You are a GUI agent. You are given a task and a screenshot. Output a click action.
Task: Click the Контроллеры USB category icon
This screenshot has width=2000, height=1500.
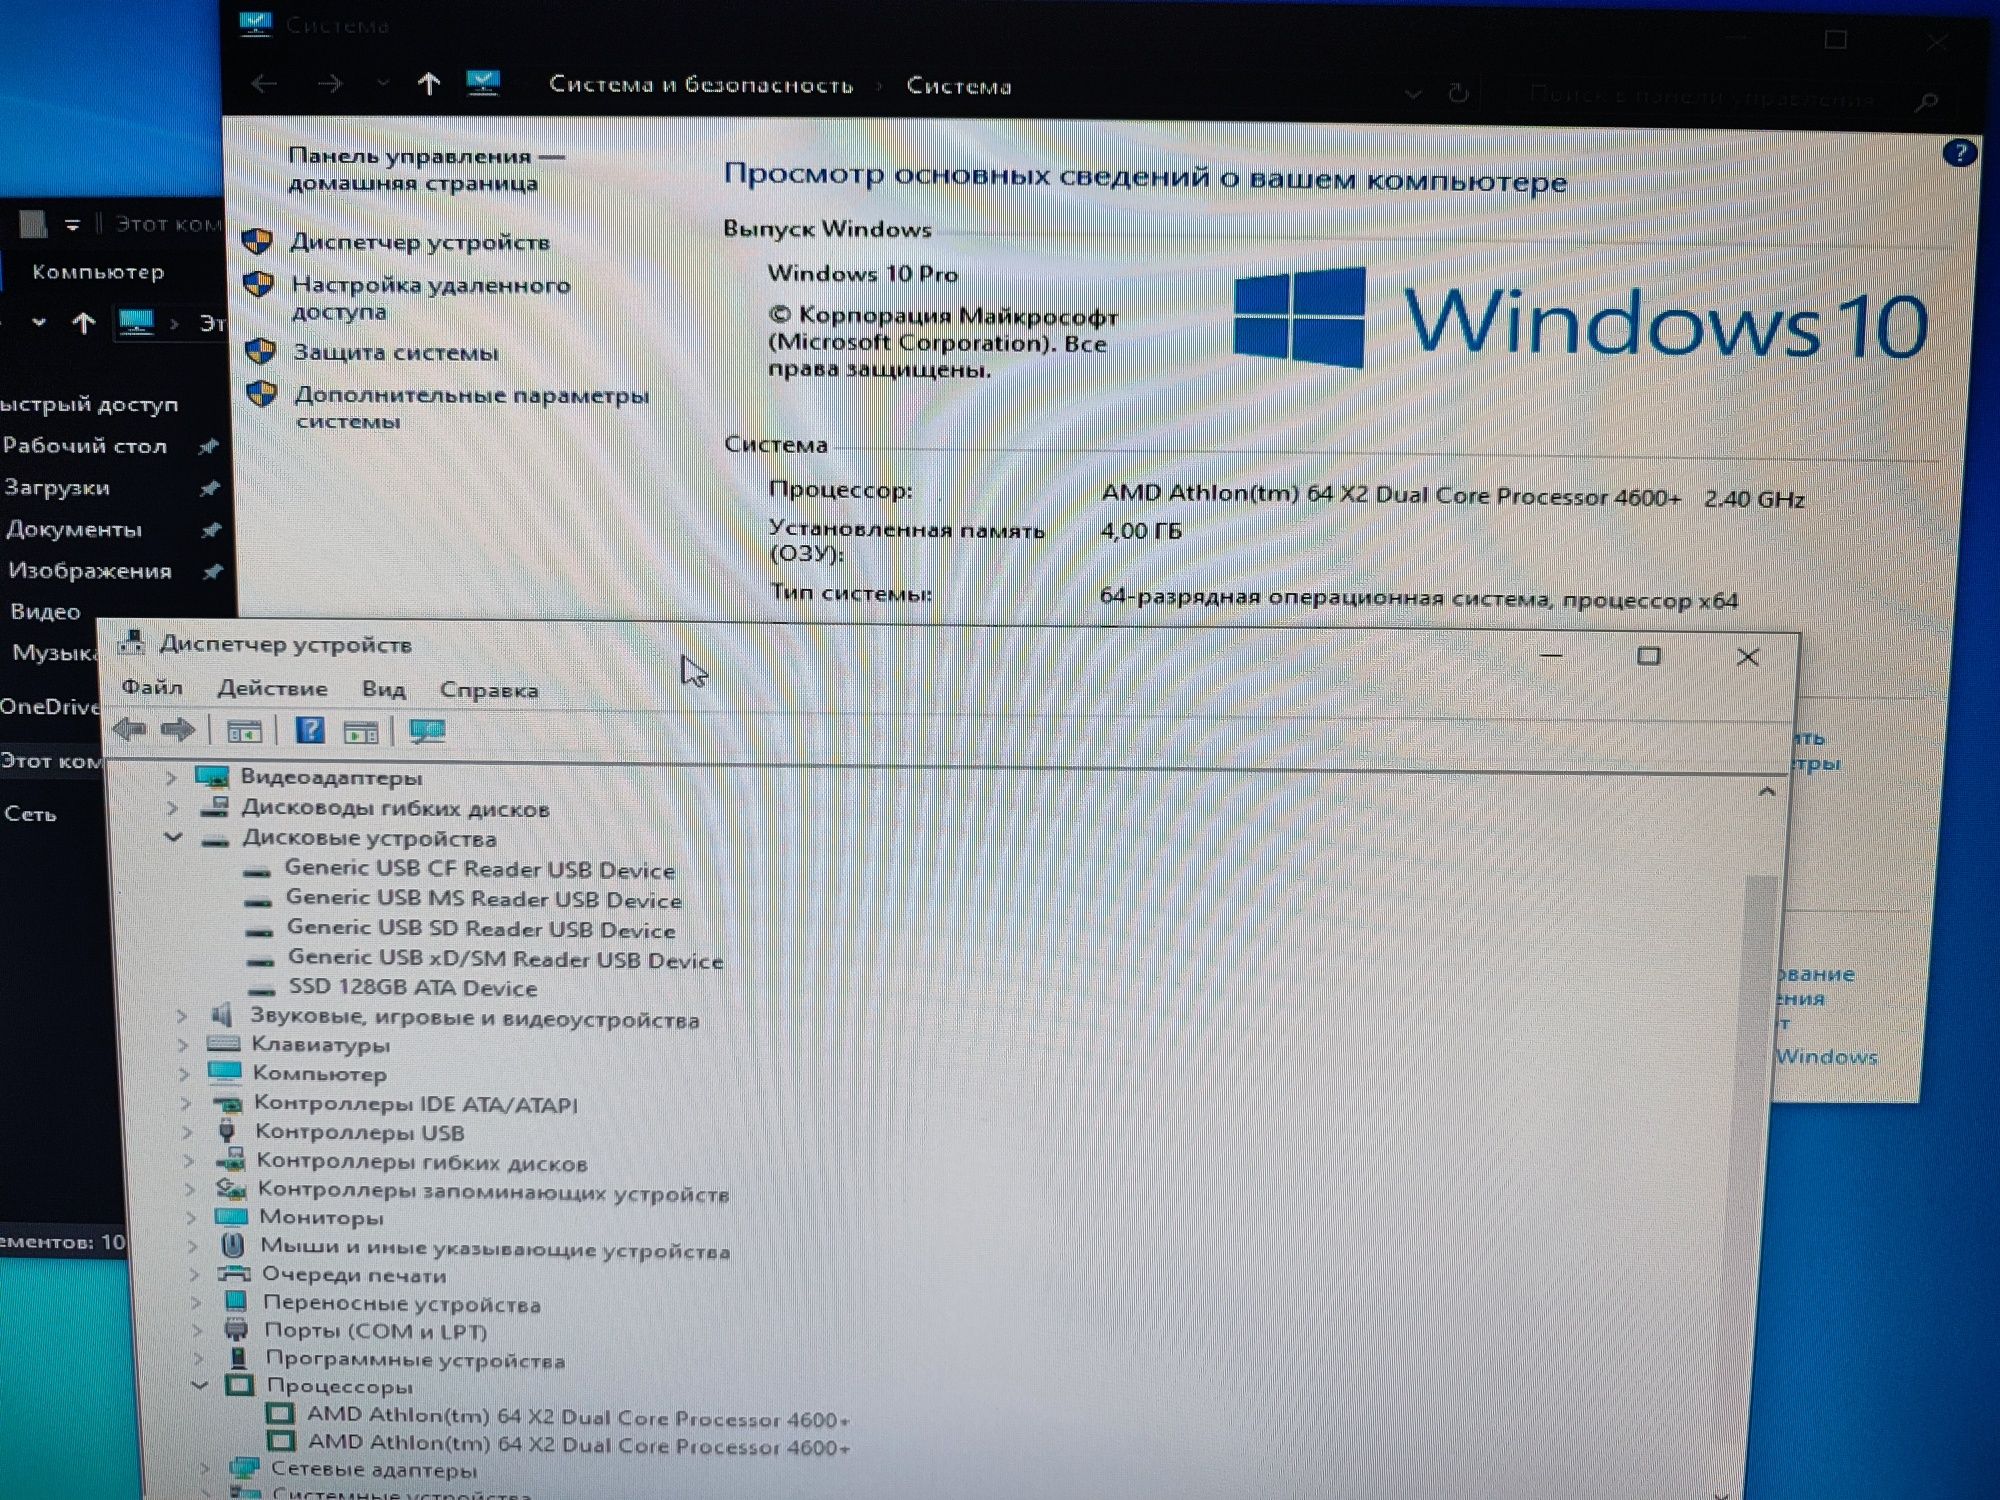(x=227, y=1131)
